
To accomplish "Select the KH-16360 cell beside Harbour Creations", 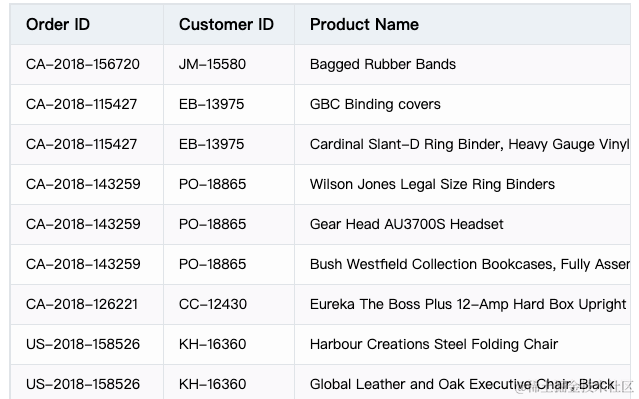I will [x=229, y=344].
